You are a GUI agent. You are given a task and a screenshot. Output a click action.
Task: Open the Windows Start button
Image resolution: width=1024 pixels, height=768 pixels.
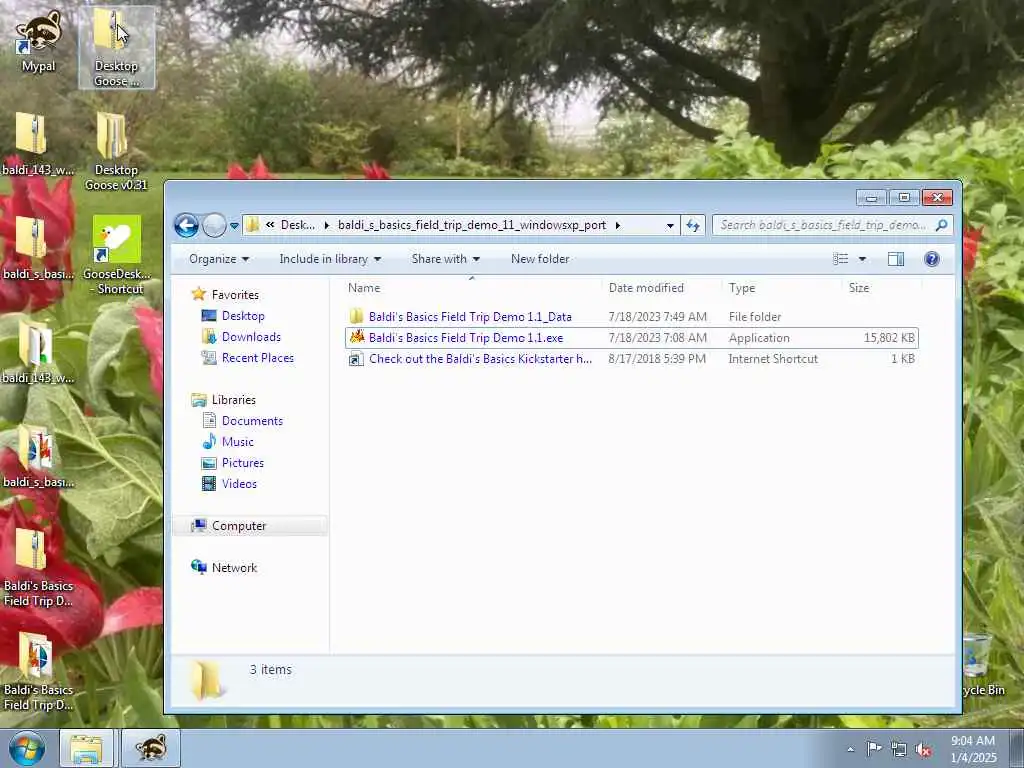(26, 748)
